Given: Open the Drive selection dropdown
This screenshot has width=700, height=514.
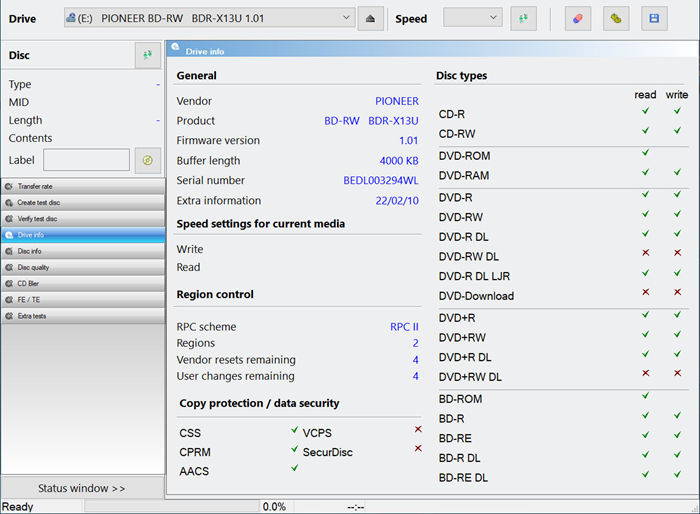Looking at the screenshot, I should click(210, 18).
